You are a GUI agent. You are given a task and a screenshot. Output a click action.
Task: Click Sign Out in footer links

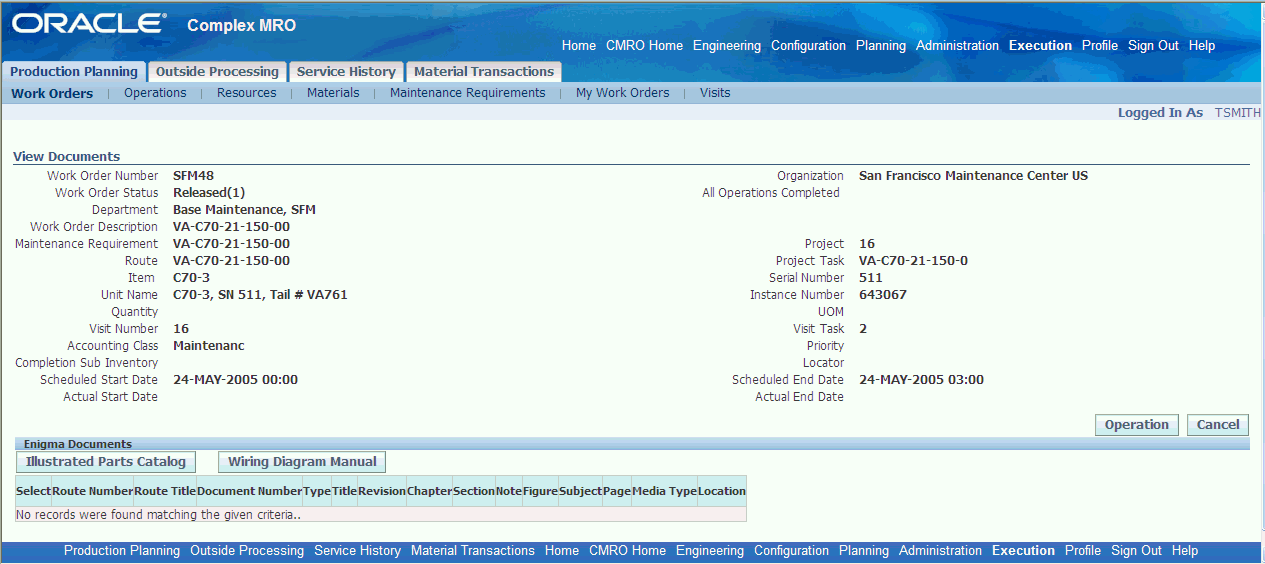(1136, 551)
